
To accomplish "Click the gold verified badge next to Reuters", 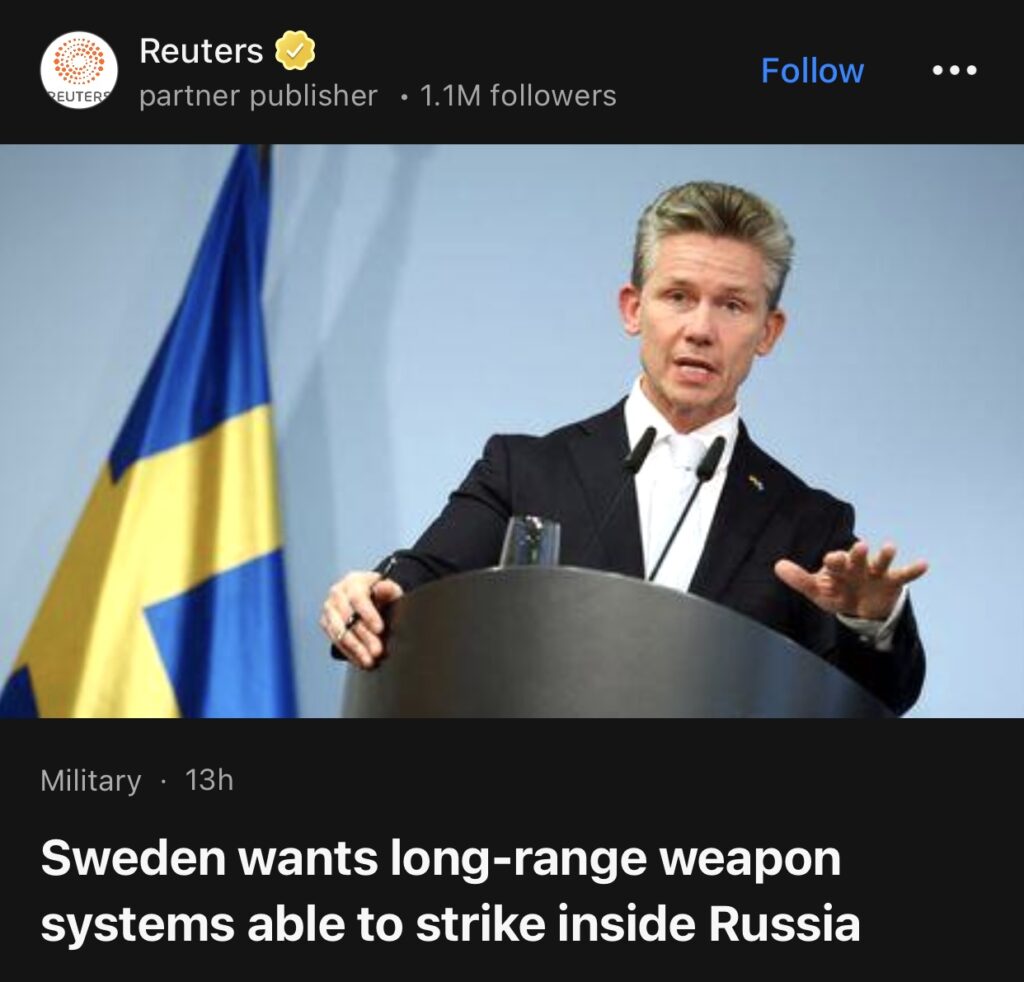I will (295, 51).
